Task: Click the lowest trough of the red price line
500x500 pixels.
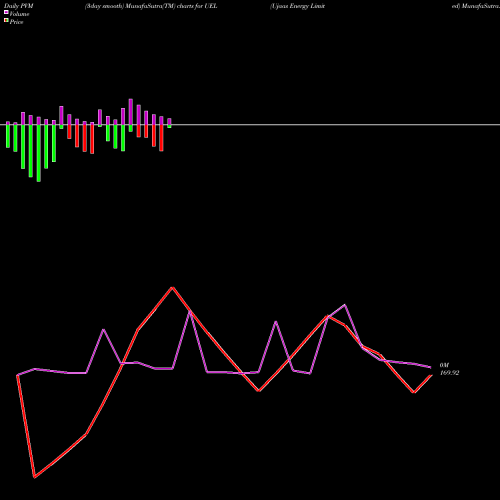Action: 35,477
